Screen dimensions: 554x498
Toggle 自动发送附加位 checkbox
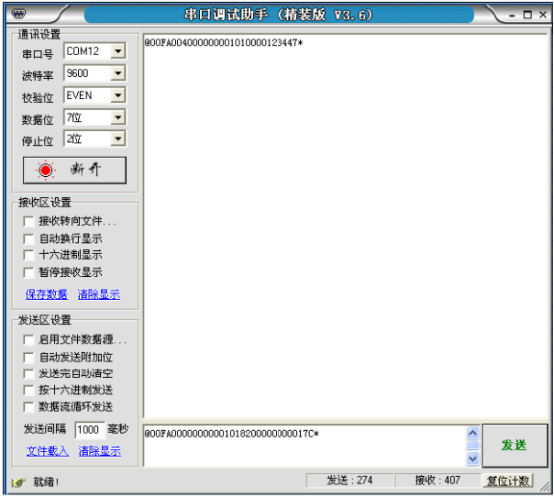click(x=29, y=357)
